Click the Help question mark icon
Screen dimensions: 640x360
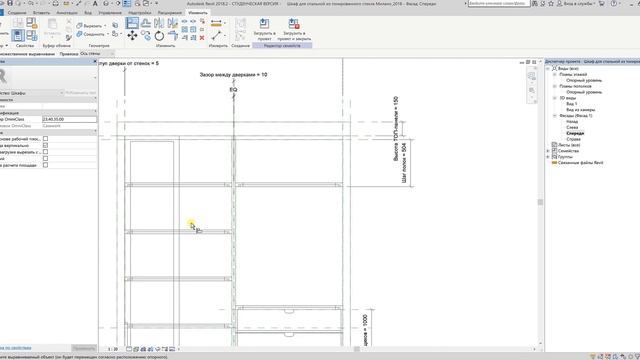point(613,3)
